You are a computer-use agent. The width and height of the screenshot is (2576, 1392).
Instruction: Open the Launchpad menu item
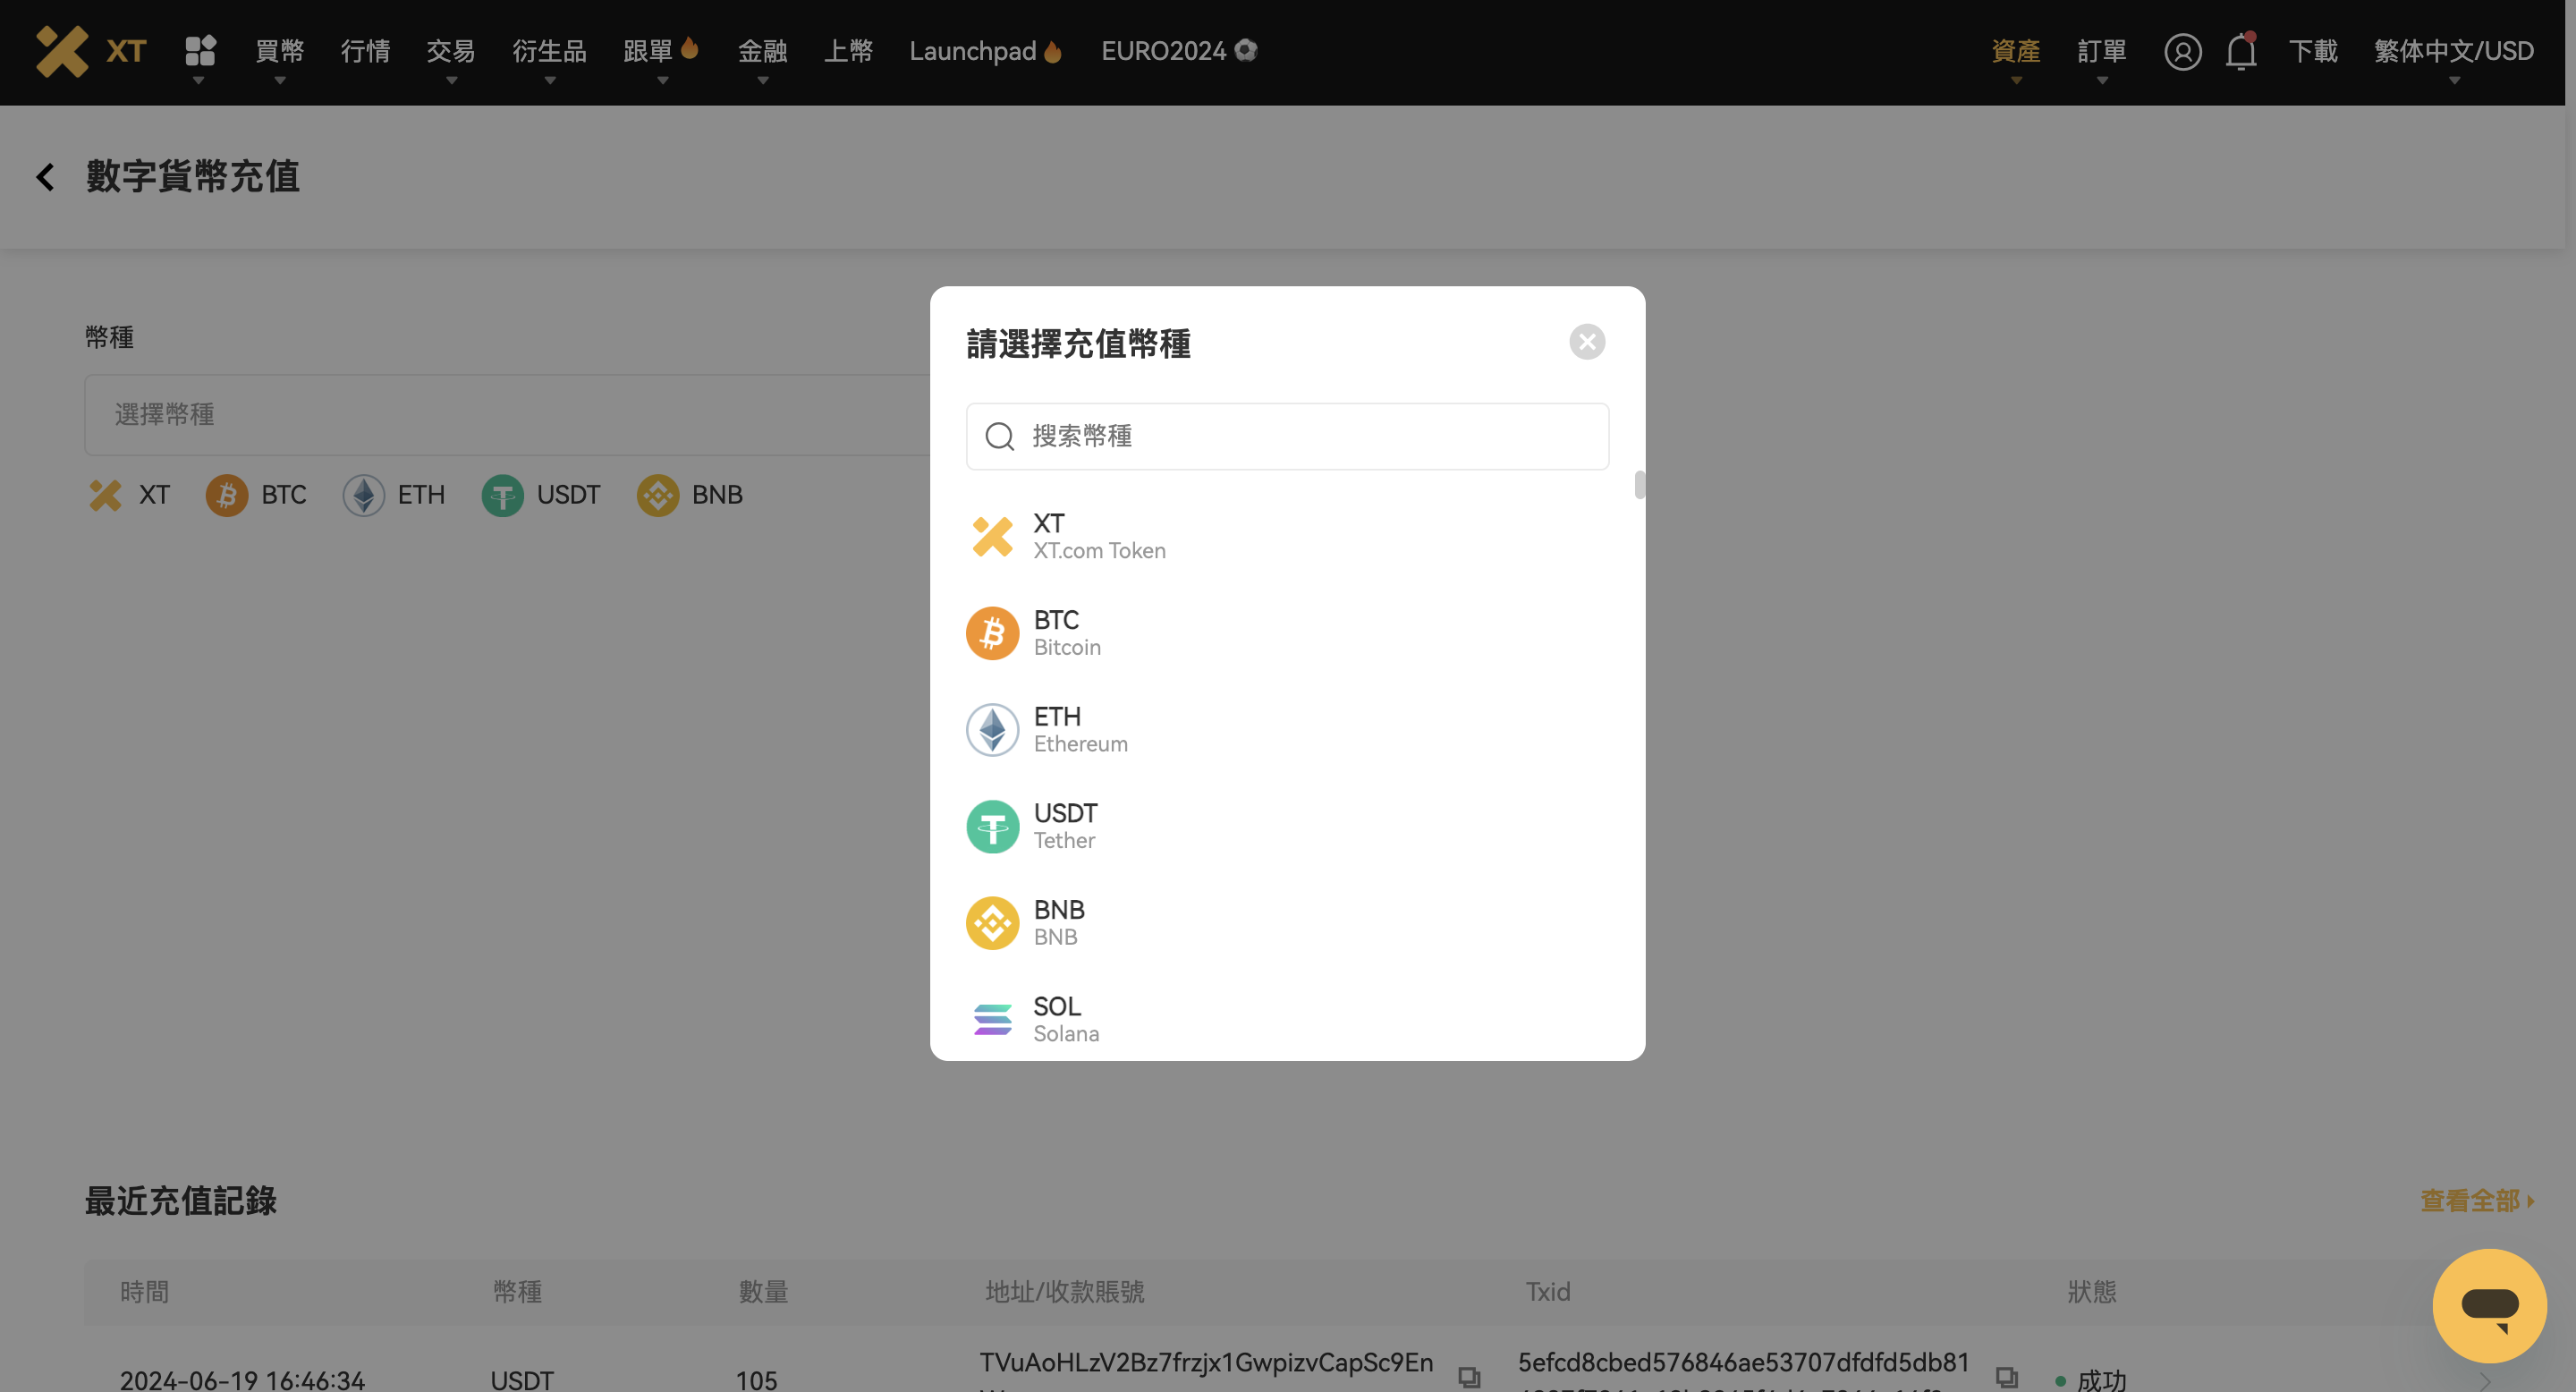point(972,51)
